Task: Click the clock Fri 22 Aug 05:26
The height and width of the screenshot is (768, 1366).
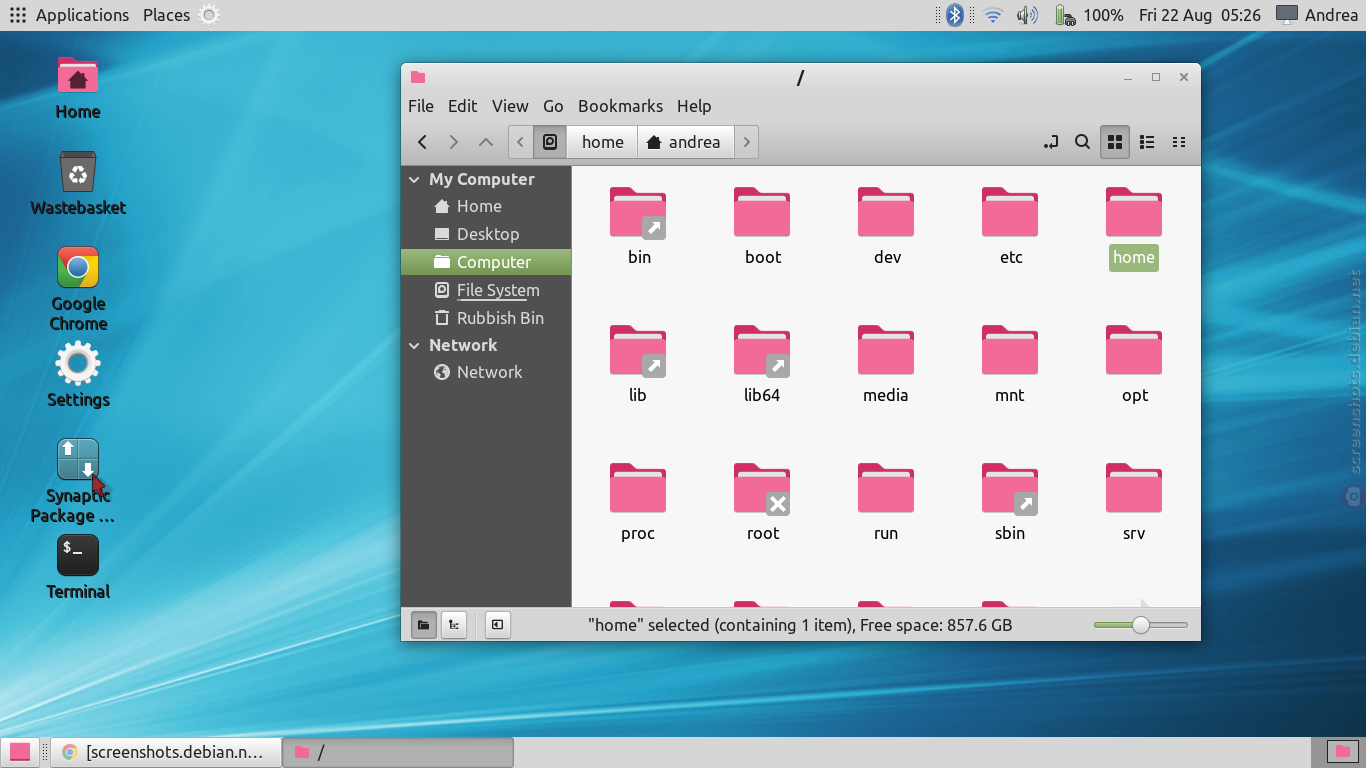Action: 1200,15
